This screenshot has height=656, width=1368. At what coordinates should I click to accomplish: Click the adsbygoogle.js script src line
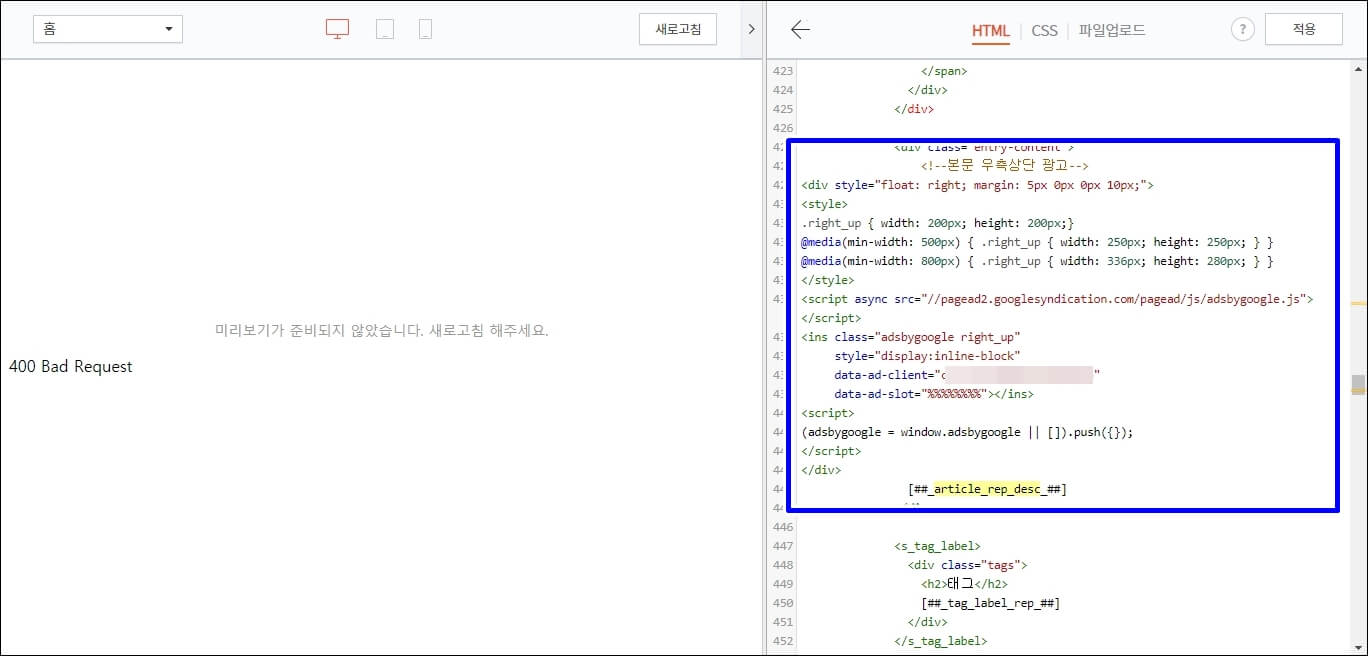point(1057,299)
